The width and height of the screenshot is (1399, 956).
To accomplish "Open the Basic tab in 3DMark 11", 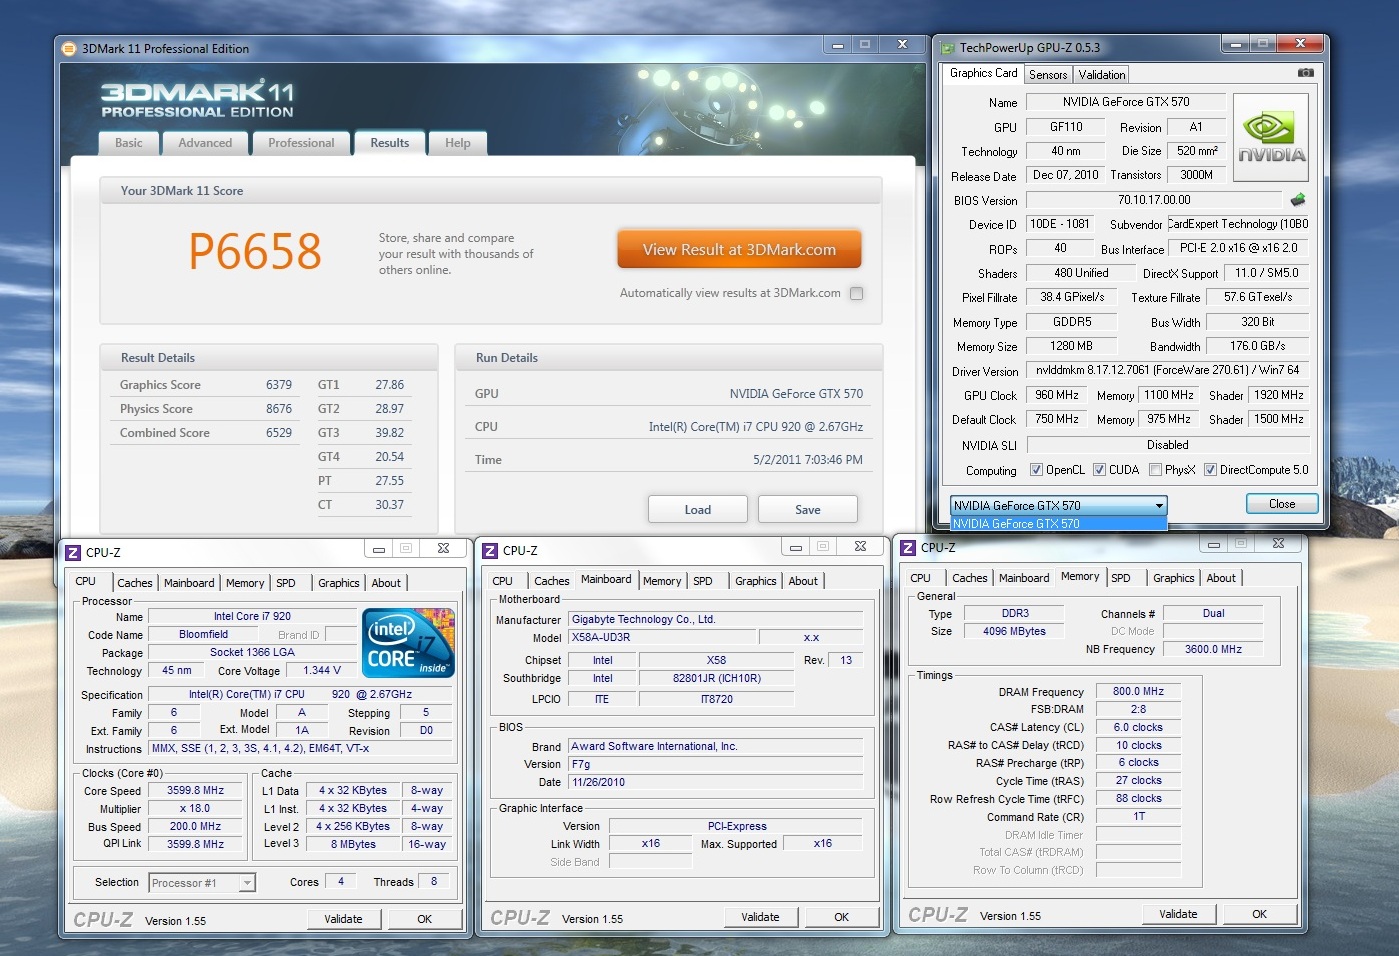I will (128, 143).
